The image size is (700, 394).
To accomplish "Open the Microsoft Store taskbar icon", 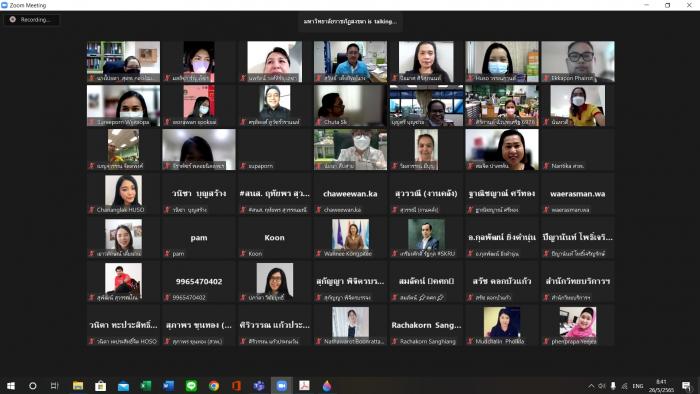I will 100,386.
